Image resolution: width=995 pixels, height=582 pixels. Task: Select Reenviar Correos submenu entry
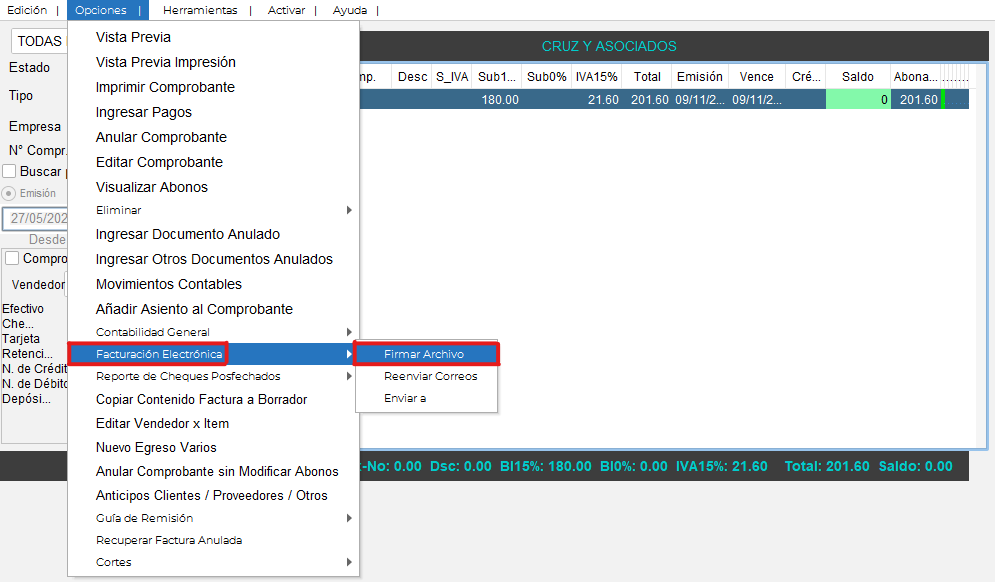click(x=430, y=376)
